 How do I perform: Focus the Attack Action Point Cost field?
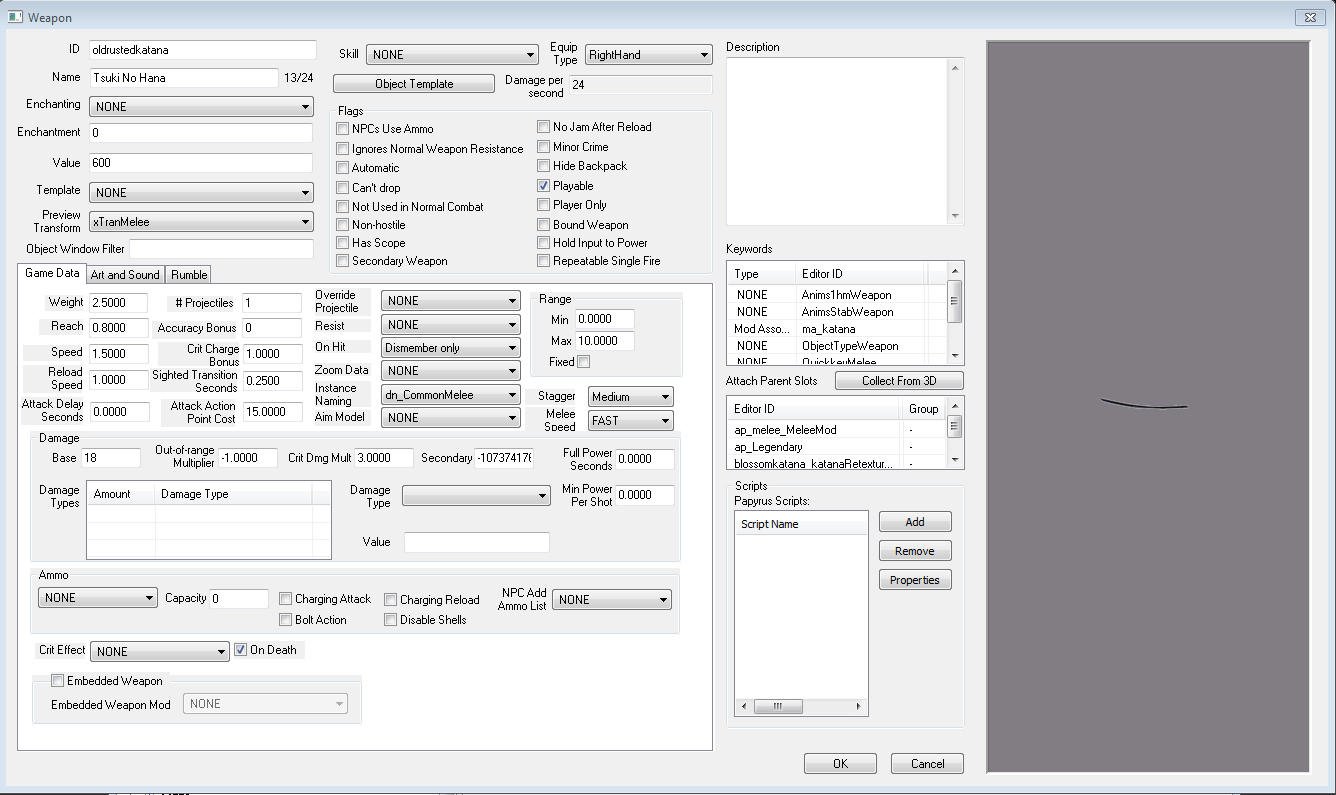point(273,412)
